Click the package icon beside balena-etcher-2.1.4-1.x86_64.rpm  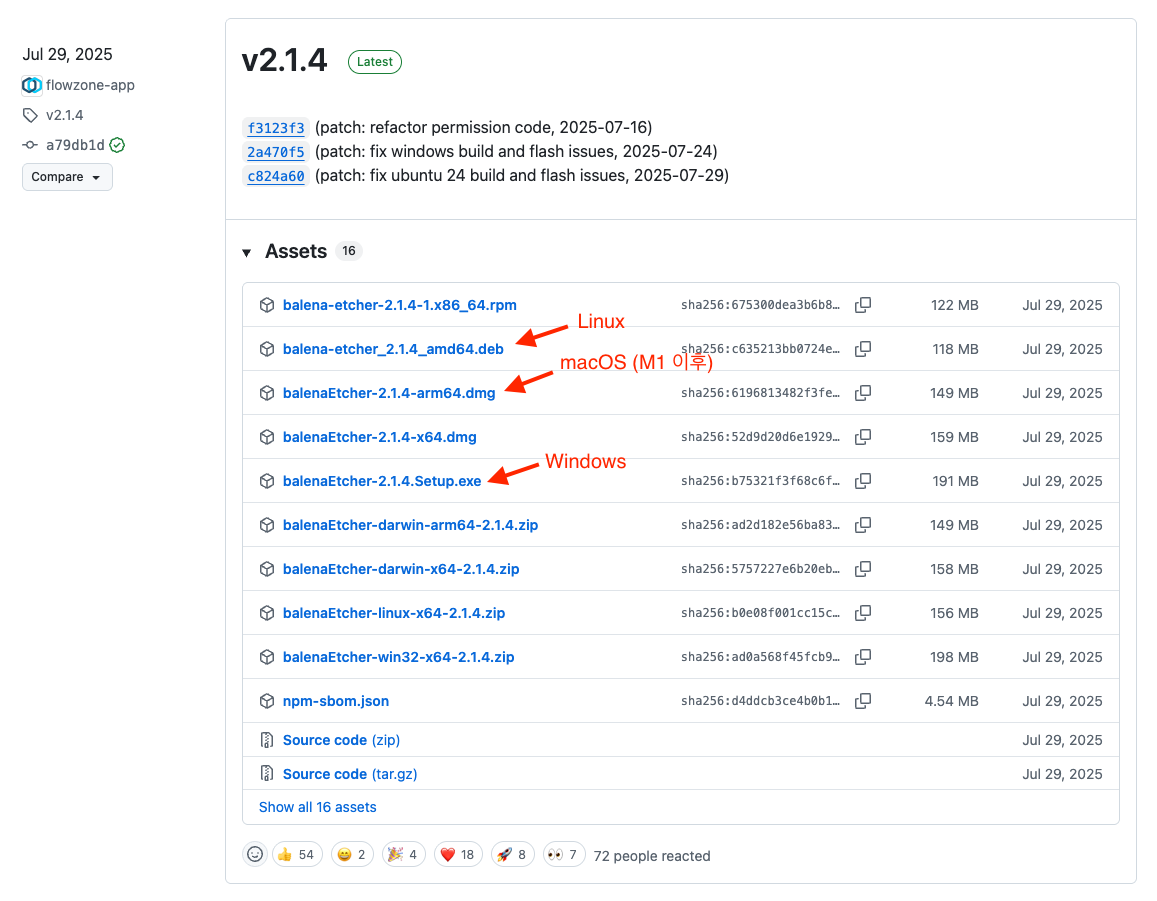point(267,305)
